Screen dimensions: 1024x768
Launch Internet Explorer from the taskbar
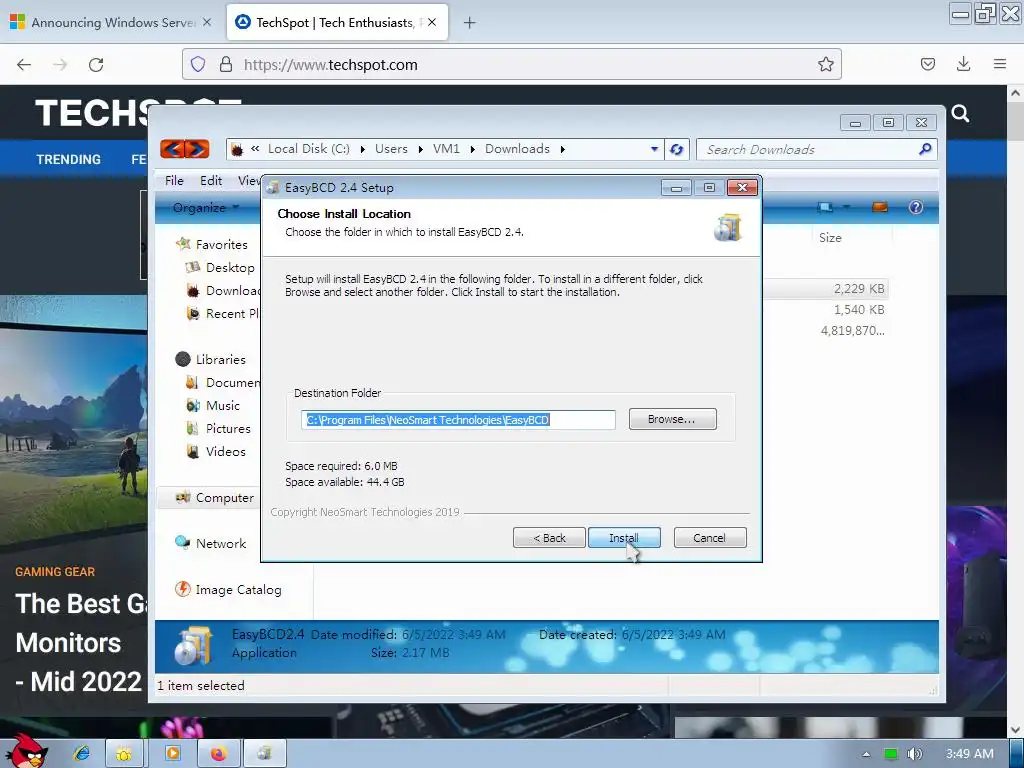coord(82,754)
